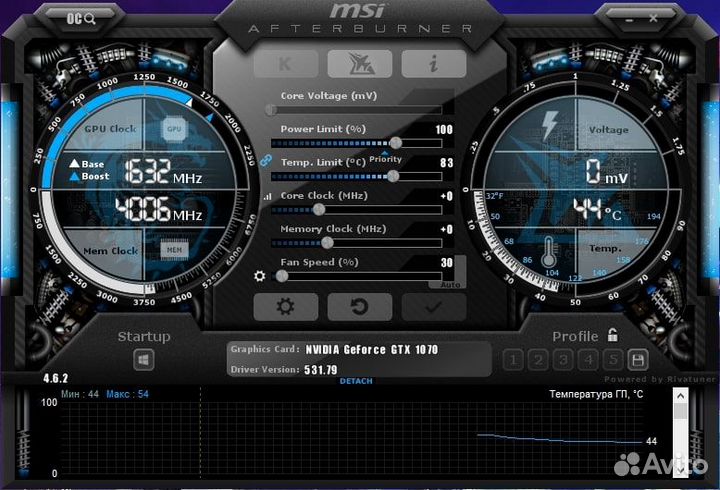Image resolution: width=720 pixels, height=490 pixels.
Task: Save profile with the floppy disk icon
Action: [638, 360]
